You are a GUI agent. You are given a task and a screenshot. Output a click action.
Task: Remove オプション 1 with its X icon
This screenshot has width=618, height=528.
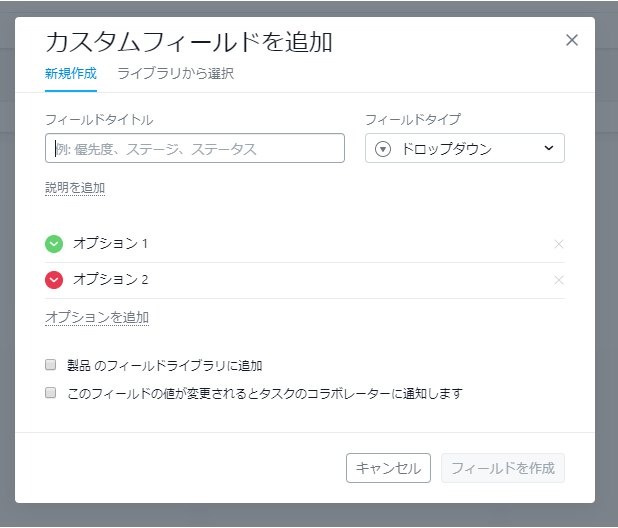tap(559, 244)
